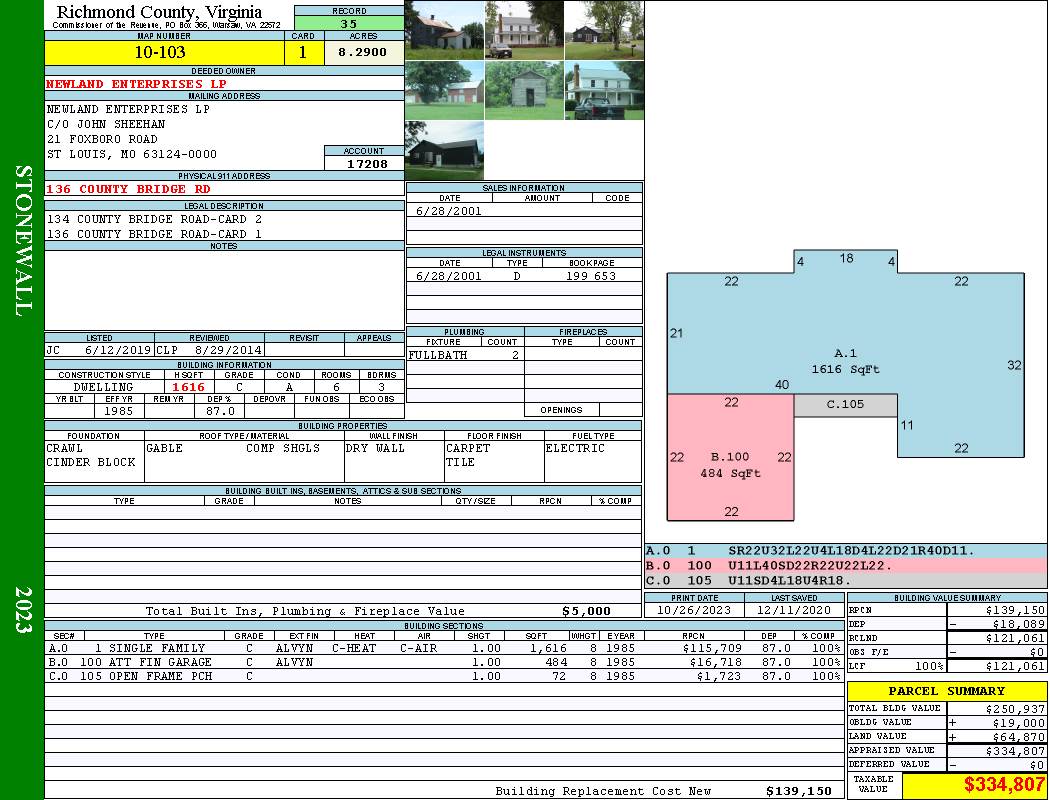Click effective year 1985 in building information
The width and height of the screenshot is (1050, 800).
point(119,411)
